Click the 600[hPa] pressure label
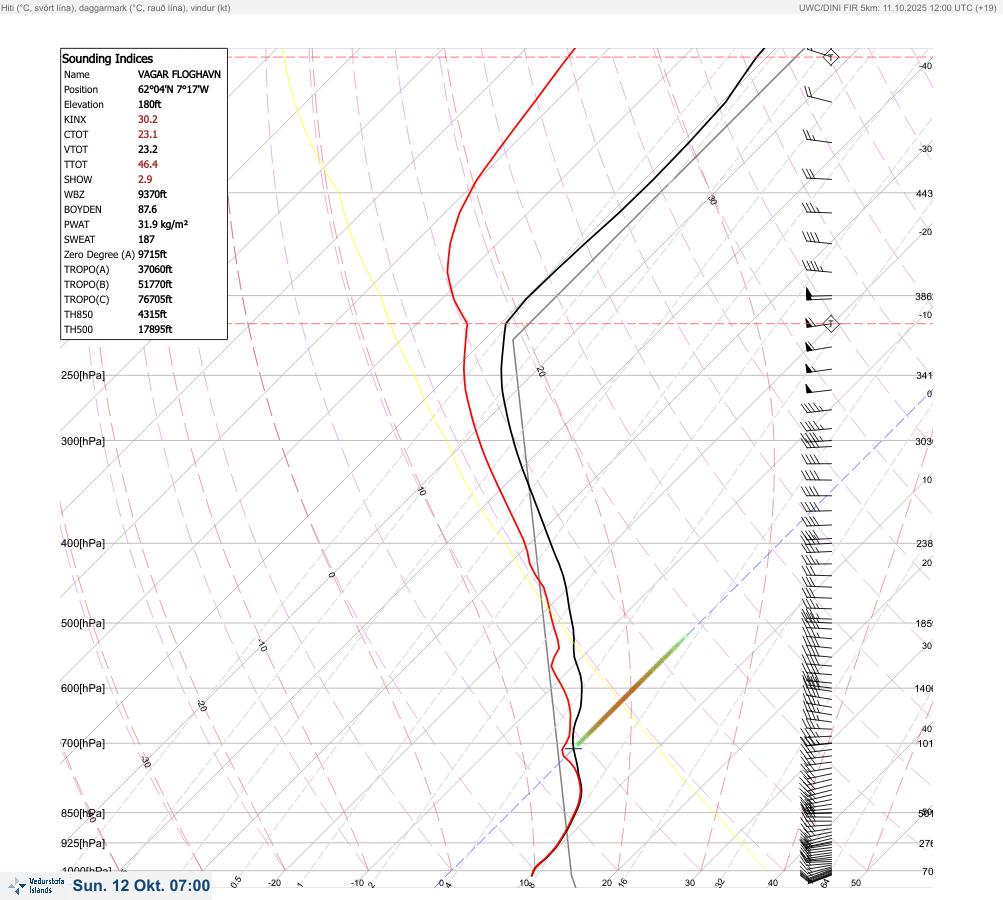The width and height of the screenshot is (1003, 900). point(83,688)
